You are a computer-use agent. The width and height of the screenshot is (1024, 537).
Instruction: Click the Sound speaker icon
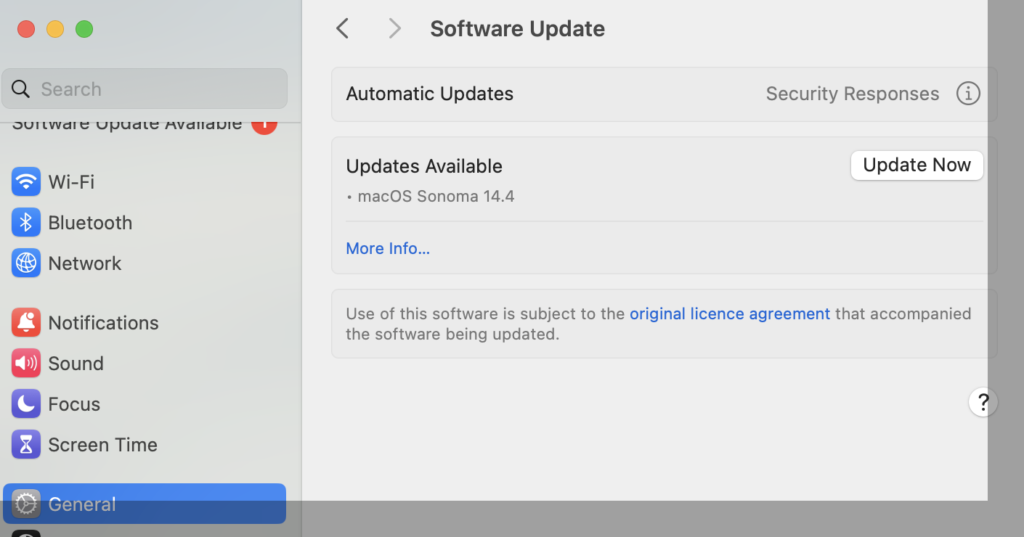coord(26,363)
